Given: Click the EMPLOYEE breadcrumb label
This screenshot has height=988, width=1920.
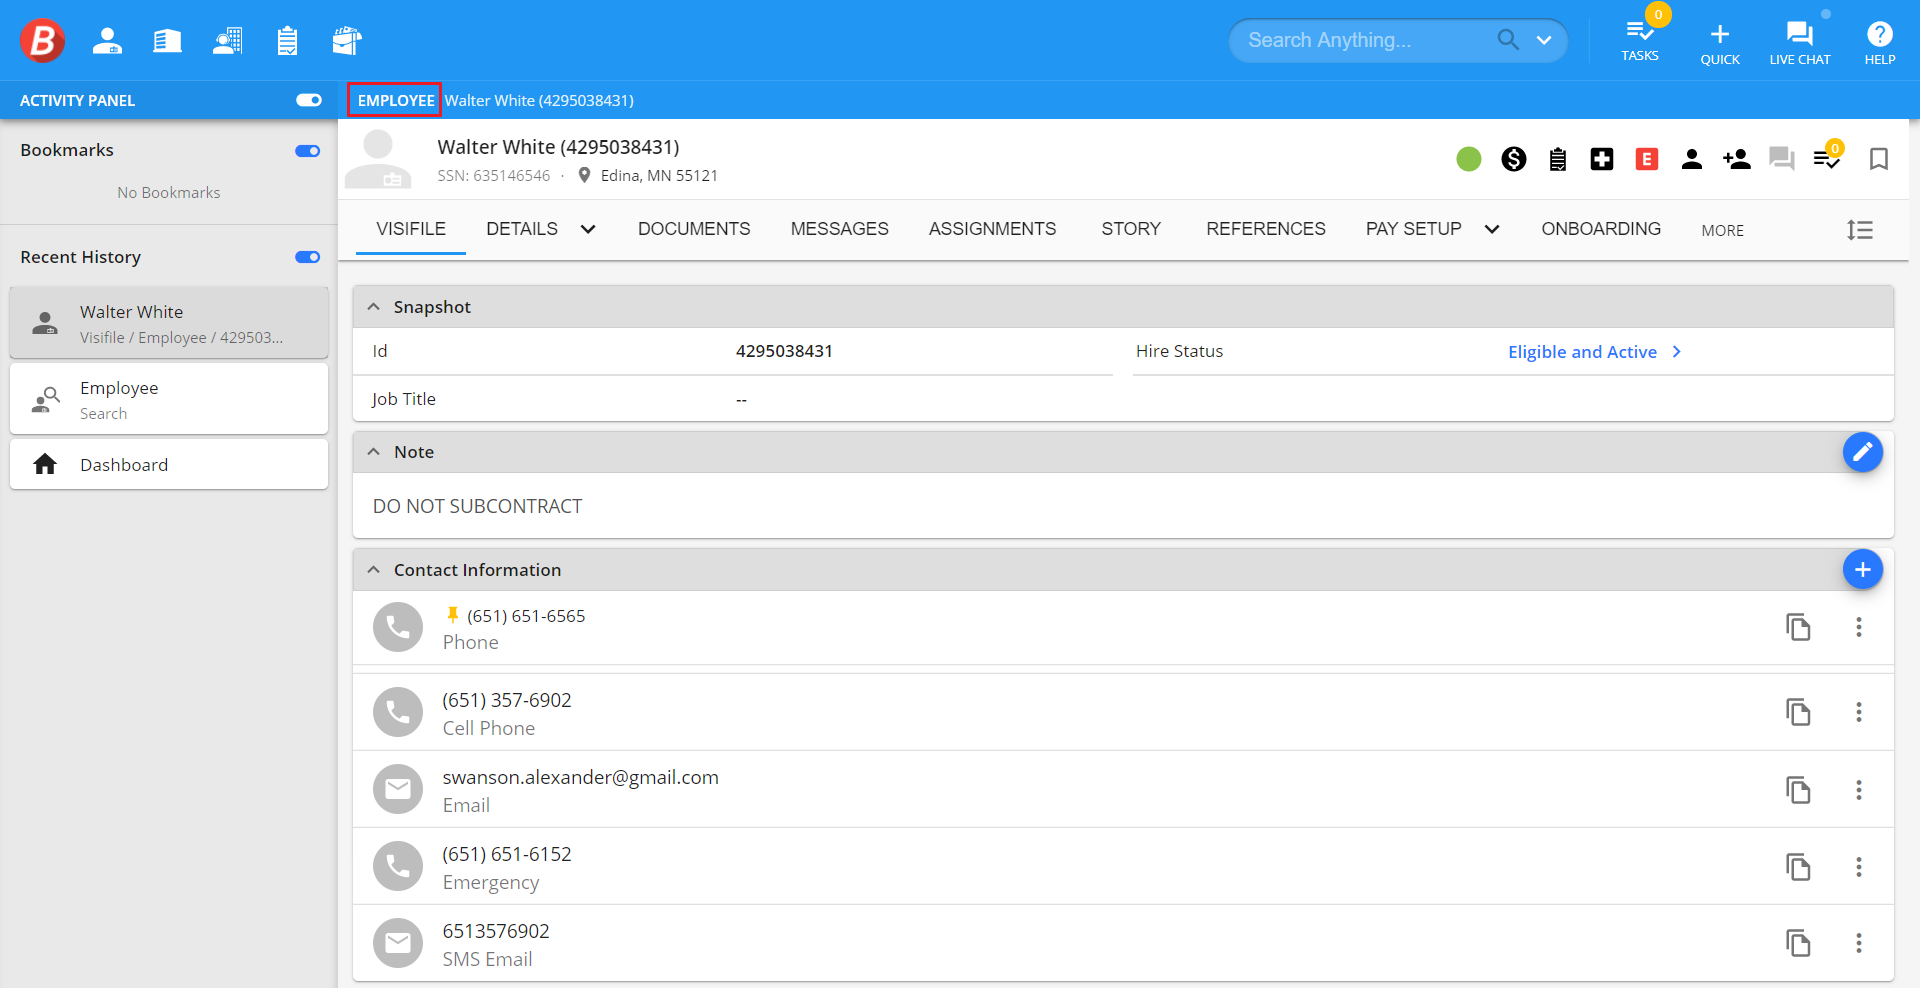Looking at the screenshot, I should pyautogui.click(x=396, y=100).
